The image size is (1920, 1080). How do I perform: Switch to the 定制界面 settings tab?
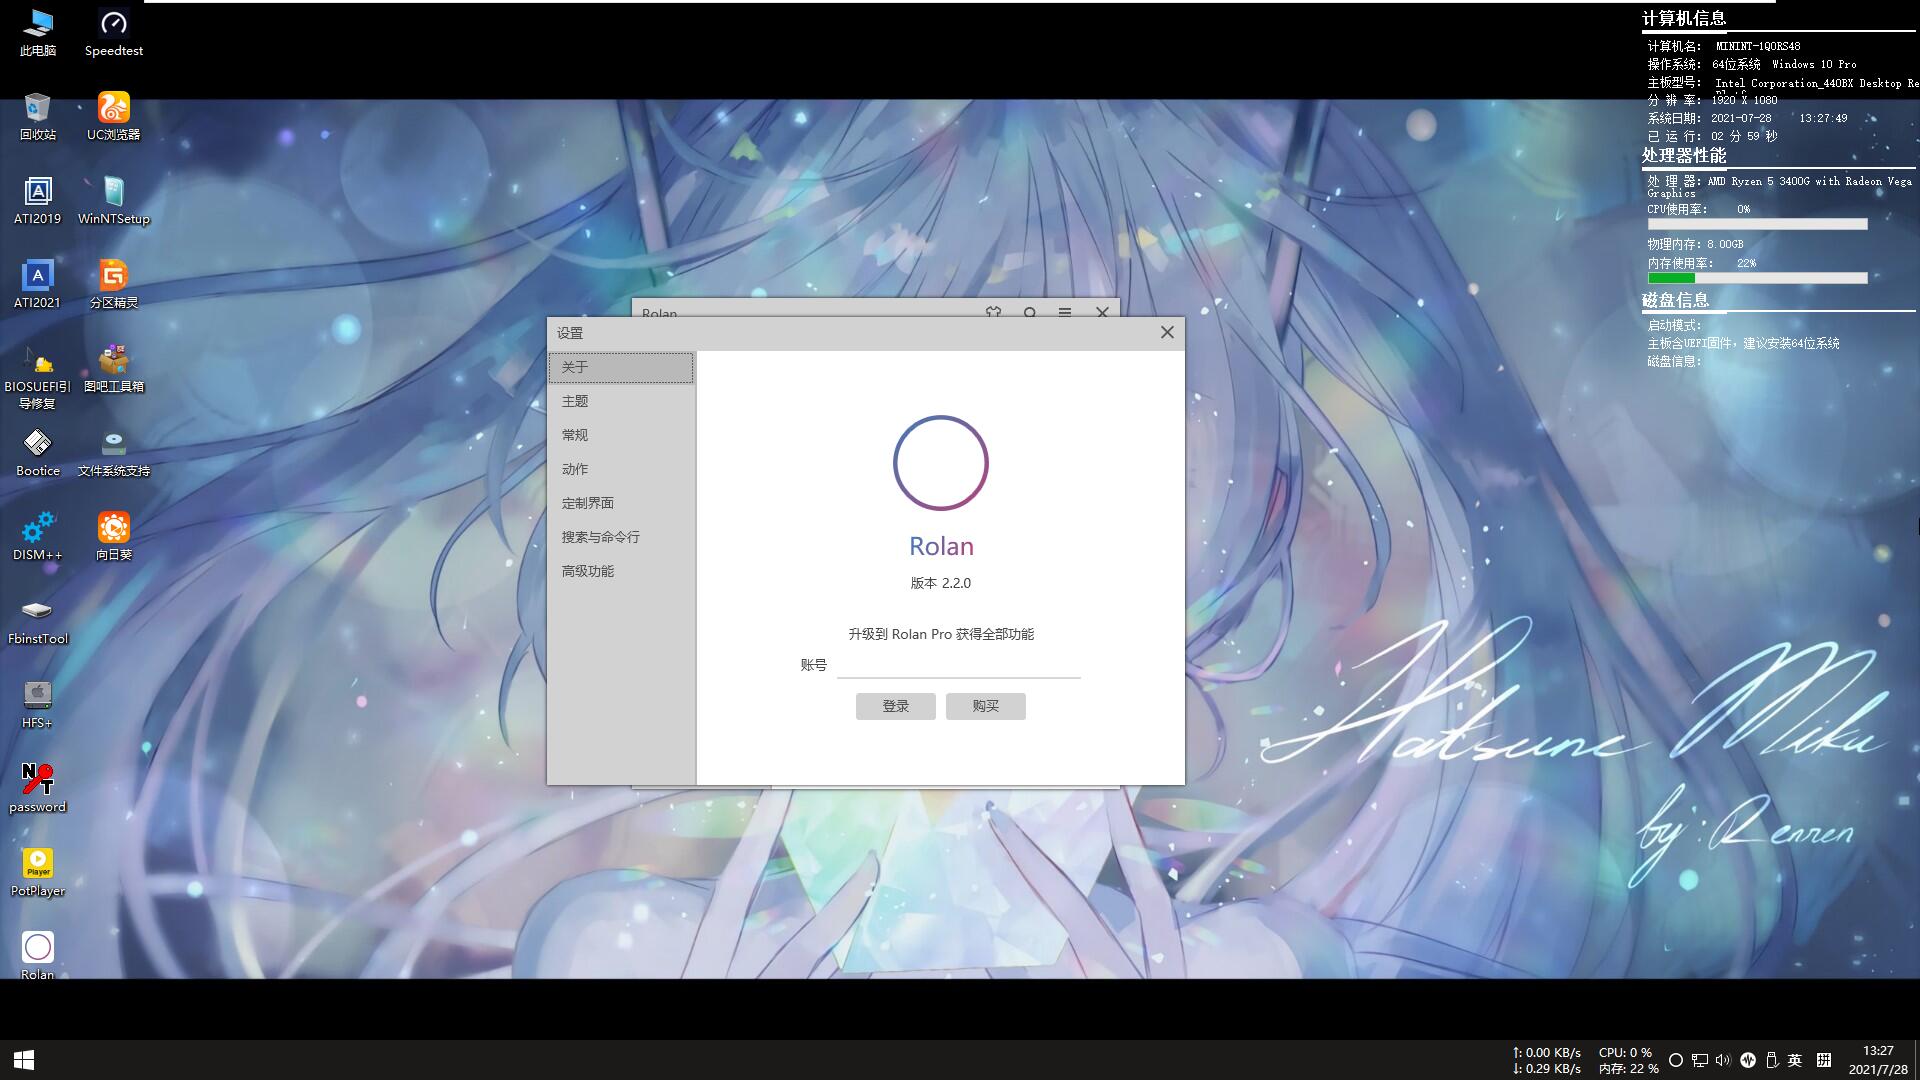(621, 503)
